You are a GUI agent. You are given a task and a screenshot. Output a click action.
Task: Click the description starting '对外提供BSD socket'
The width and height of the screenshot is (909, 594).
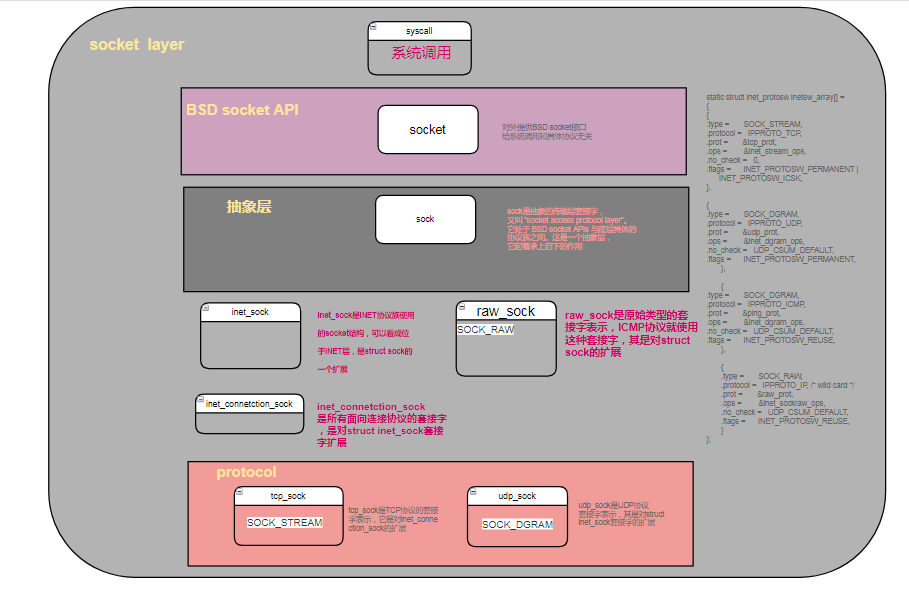coord(547,132)
